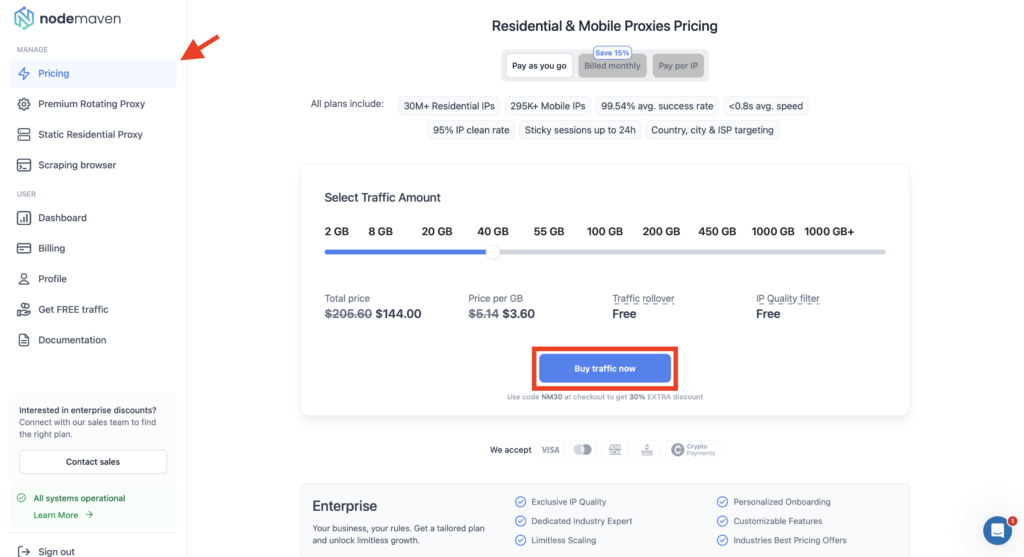1024x557 pixels.
Task: Click the nodemaven logo icon
Action: (x=24, y=18)
